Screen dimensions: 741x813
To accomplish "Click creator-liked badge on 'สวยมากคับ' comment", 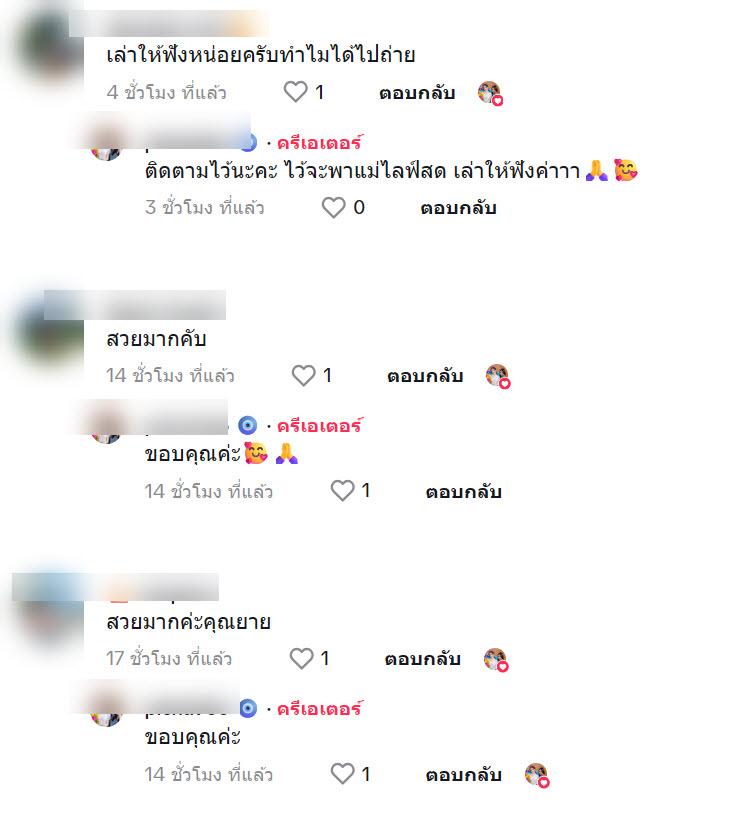I will pyautogui.click(x=498, y=376).
